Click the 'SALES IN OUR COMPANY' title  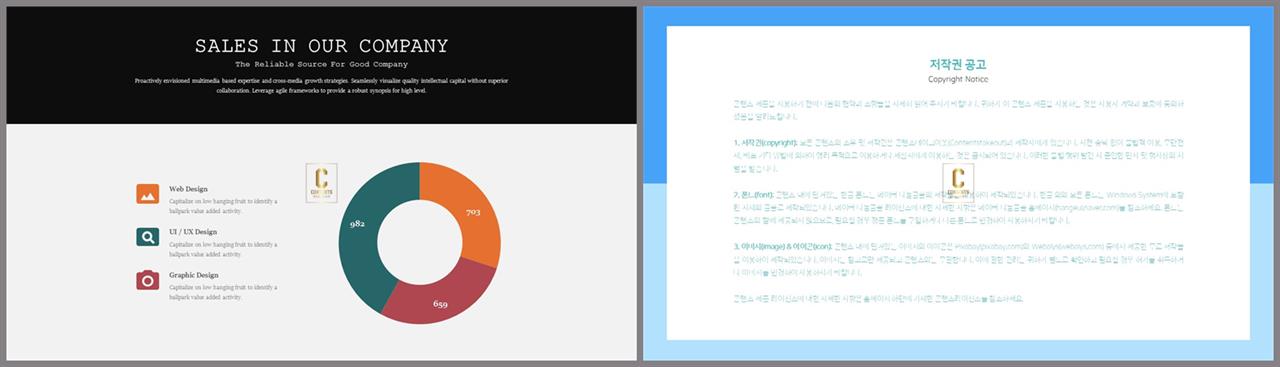(x=321, y=46)
